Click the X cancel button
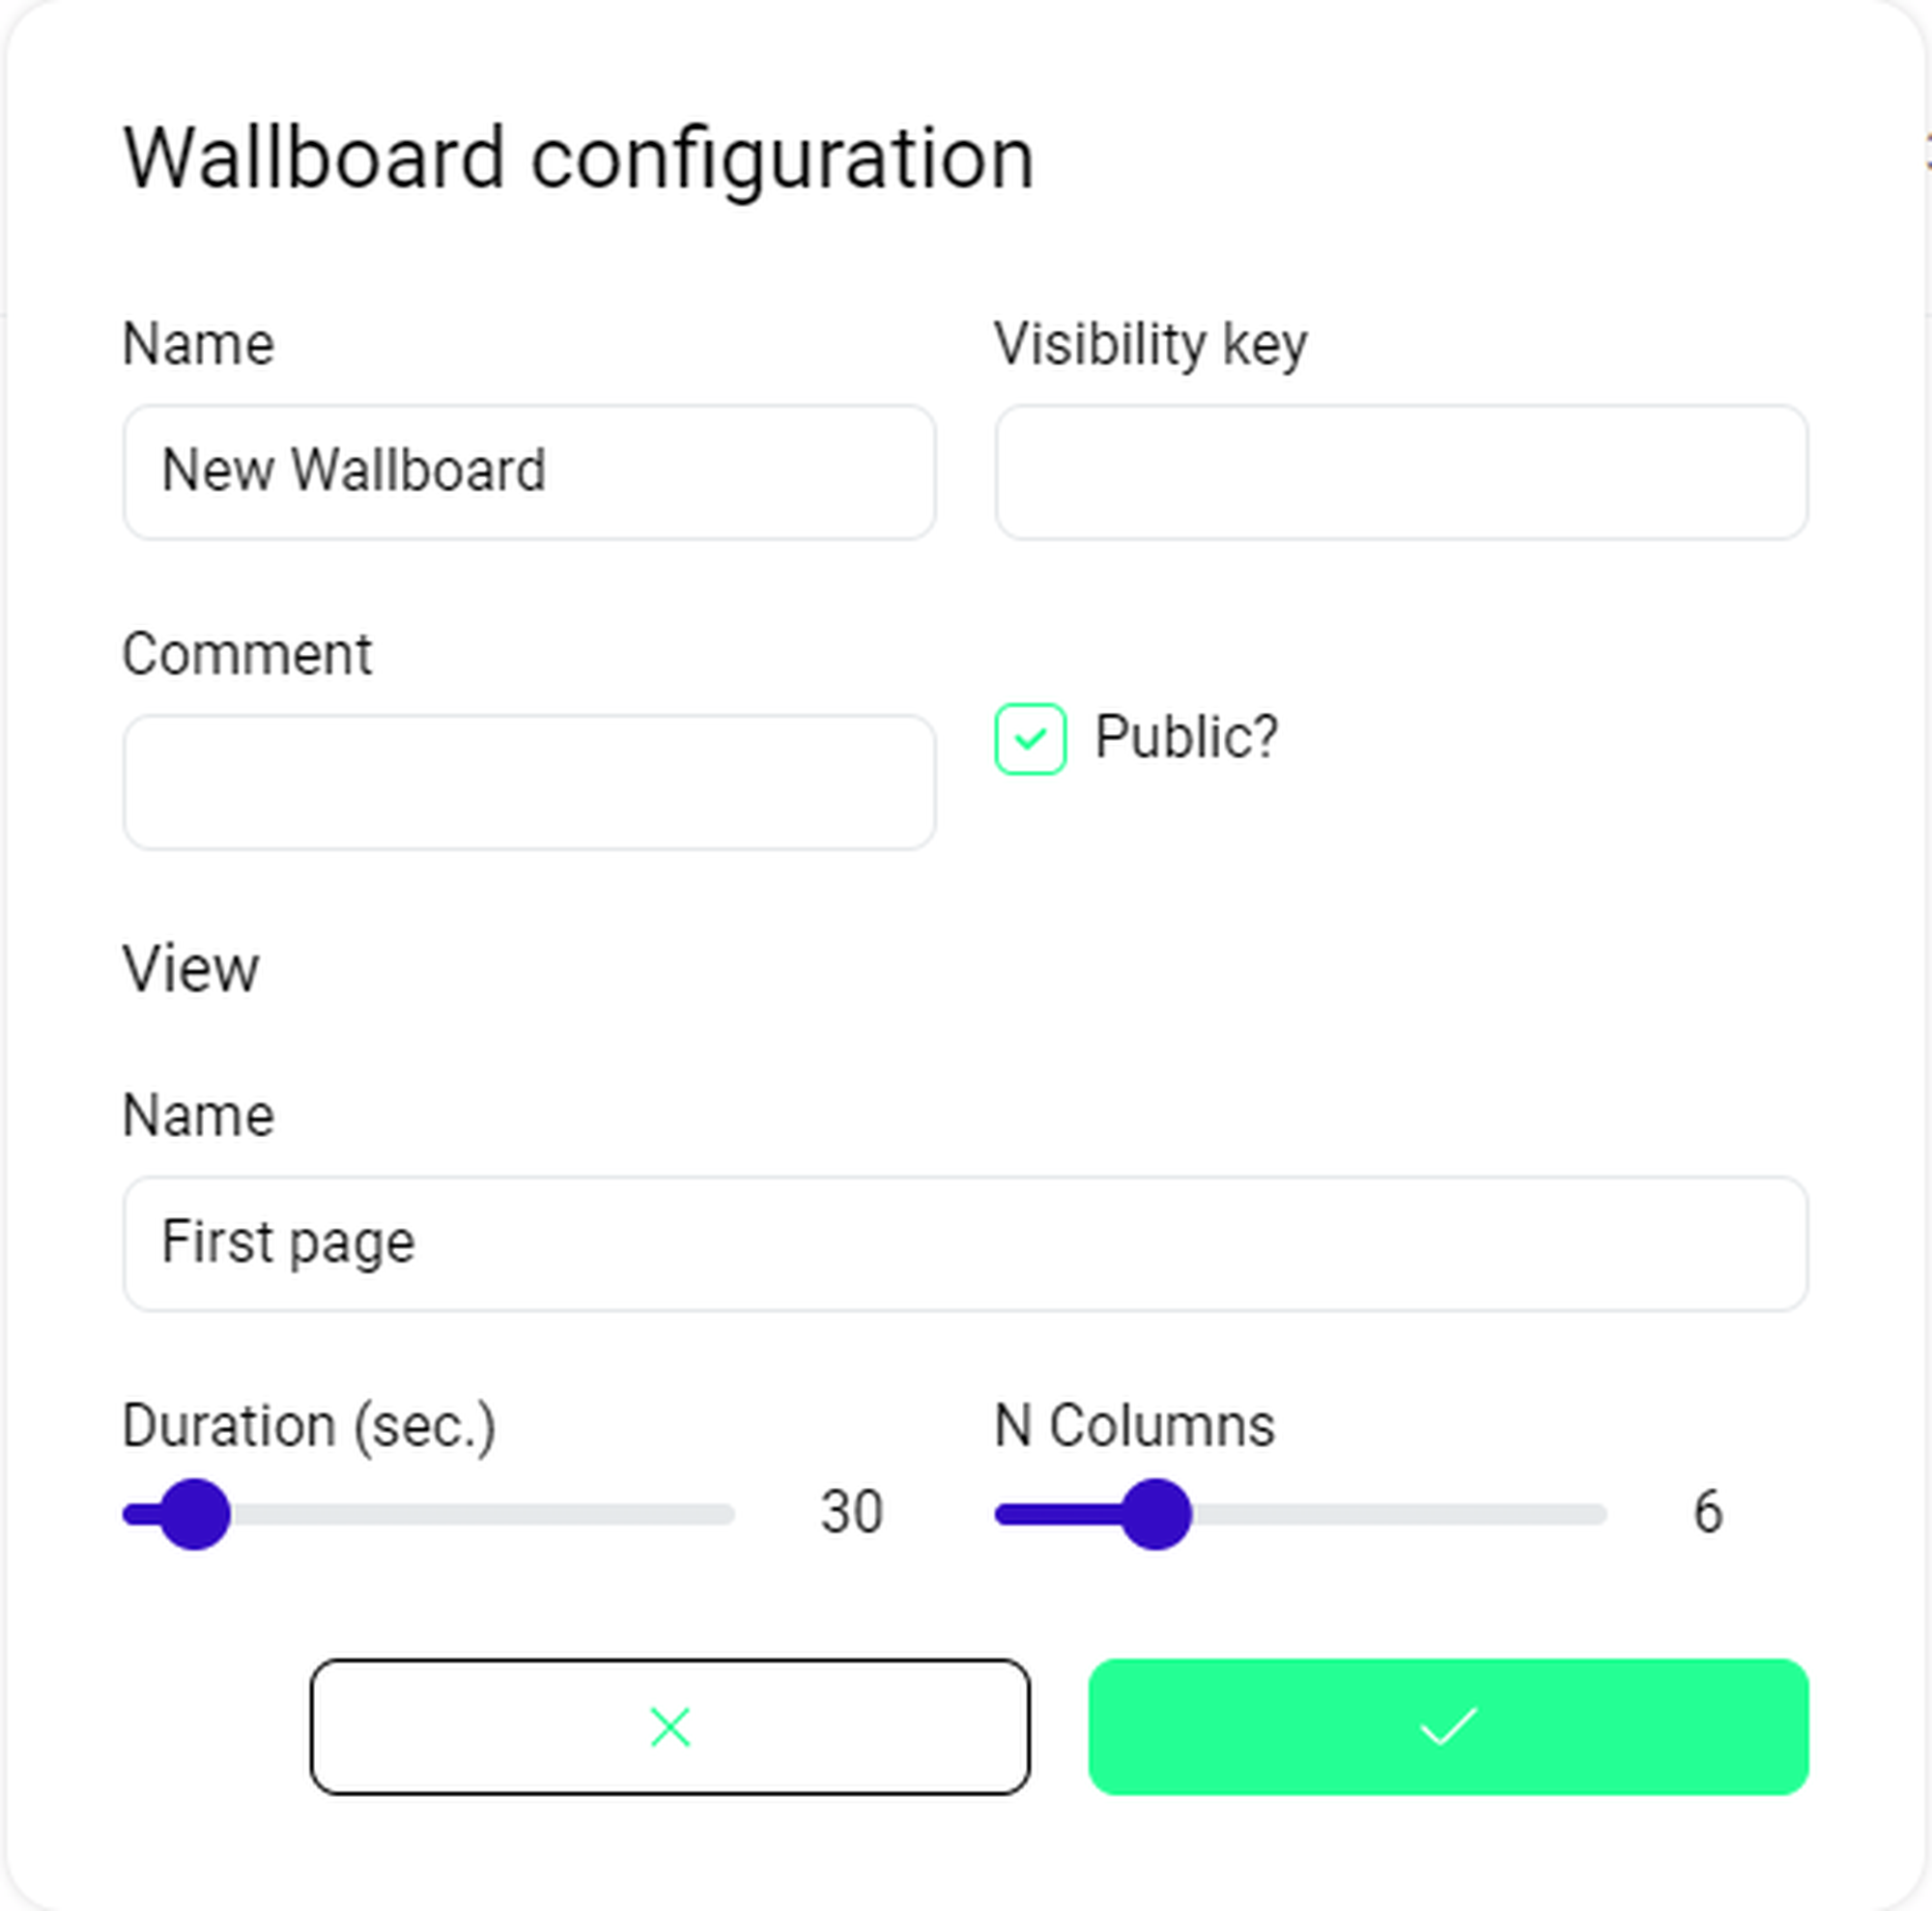This screenshot has height=1911, width=1932. point(669,1727)
